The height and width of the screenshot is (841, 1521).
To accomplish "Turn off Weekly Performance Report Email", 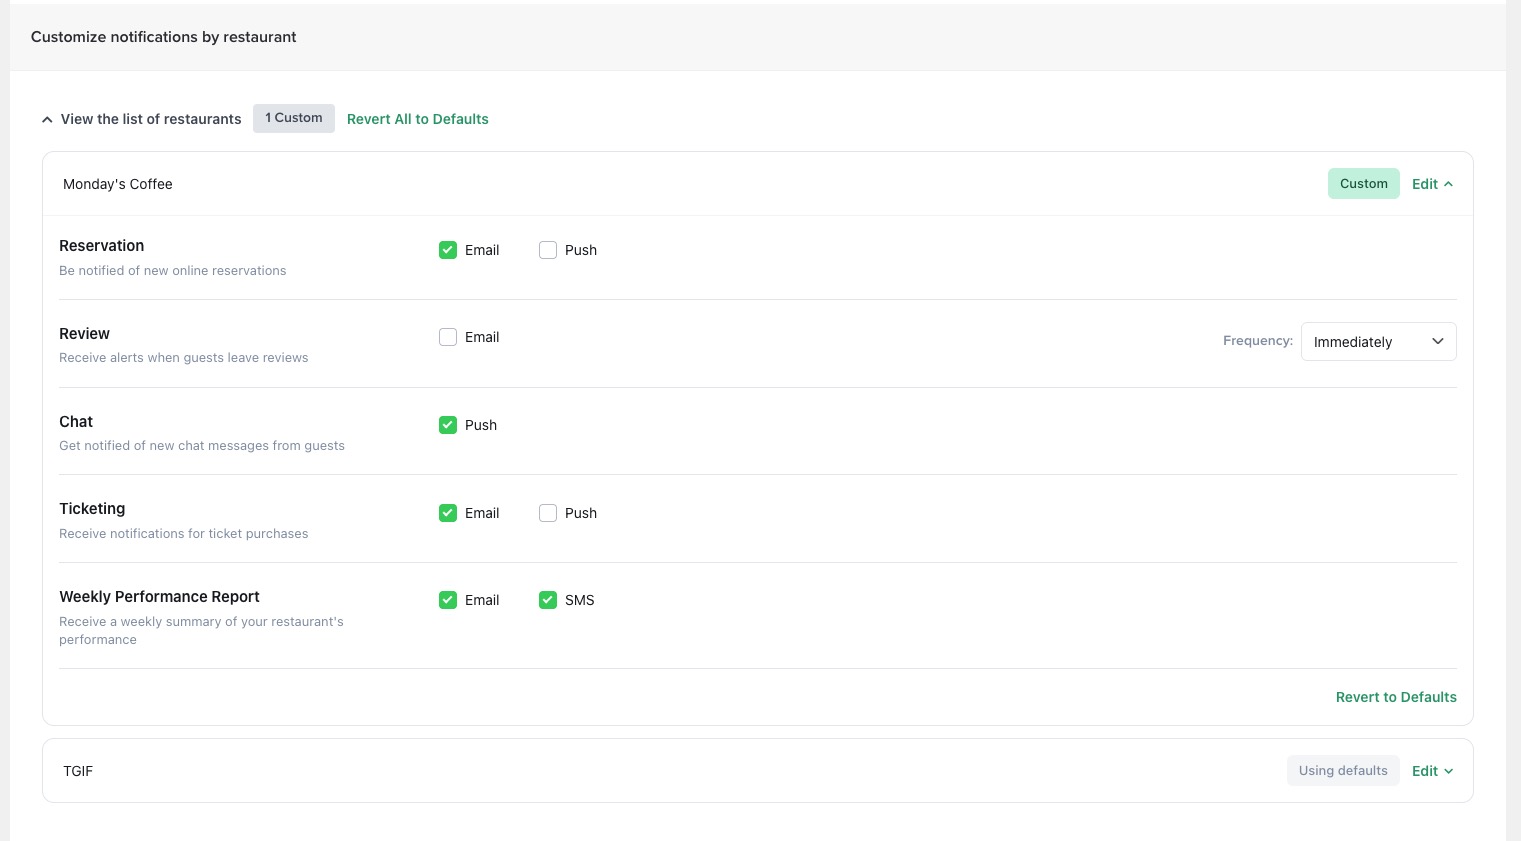I will (x=448, y=600).
